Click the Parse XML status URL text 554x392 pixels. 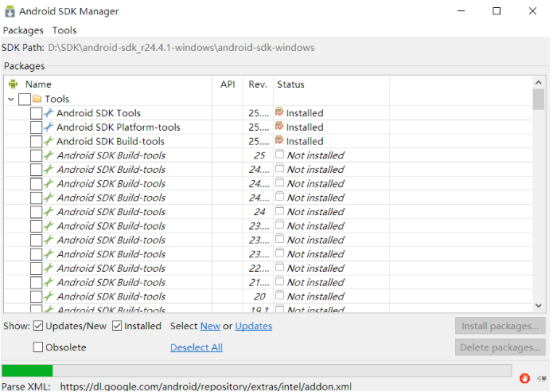[x=206, y=387]
